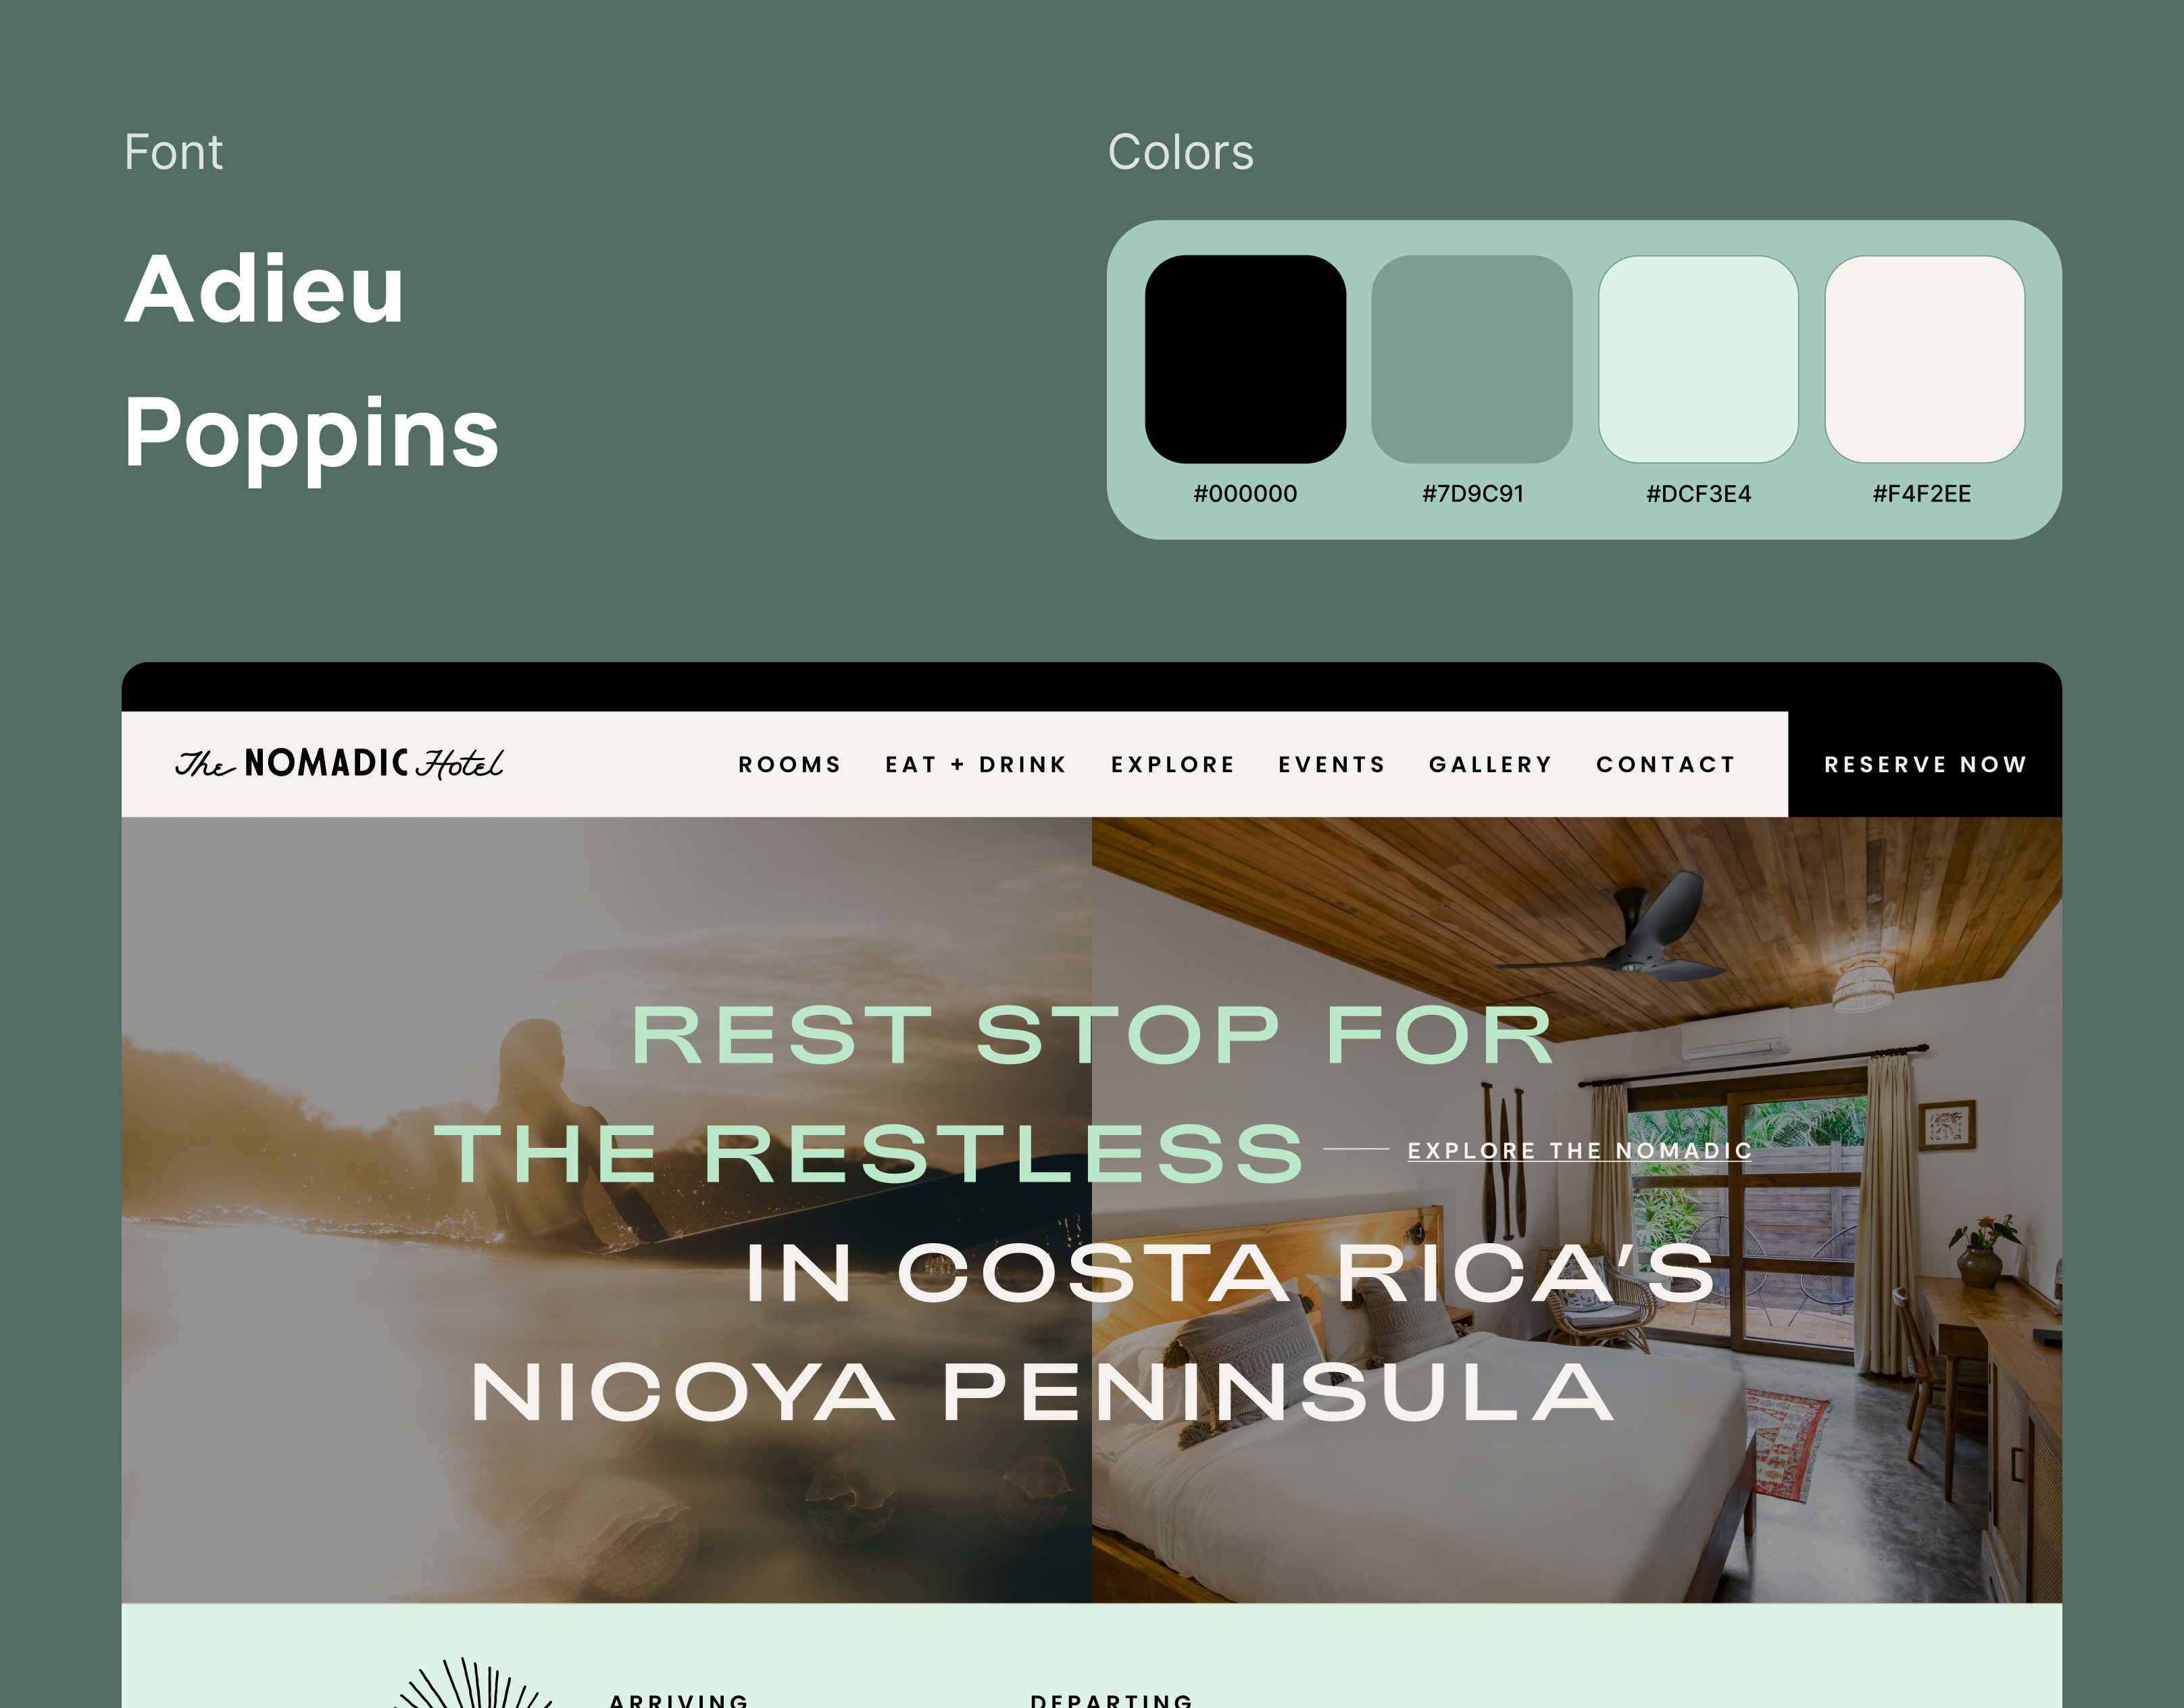This screenshot has width=2184, height=1708.
Task: Select Contact in the navigation
Action: [1666, 764]
